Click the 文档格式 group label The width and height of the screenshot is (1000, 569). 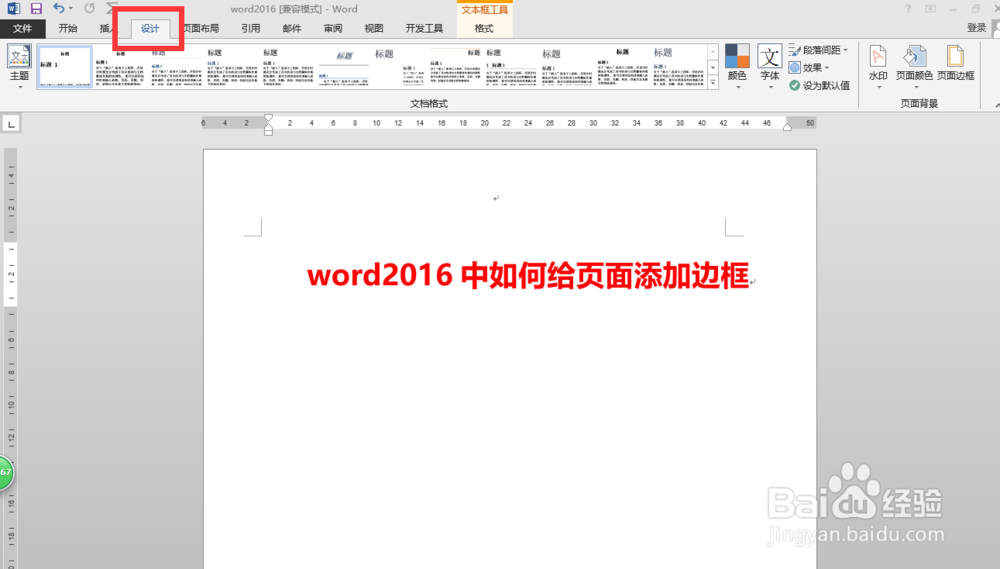[429, 103]
